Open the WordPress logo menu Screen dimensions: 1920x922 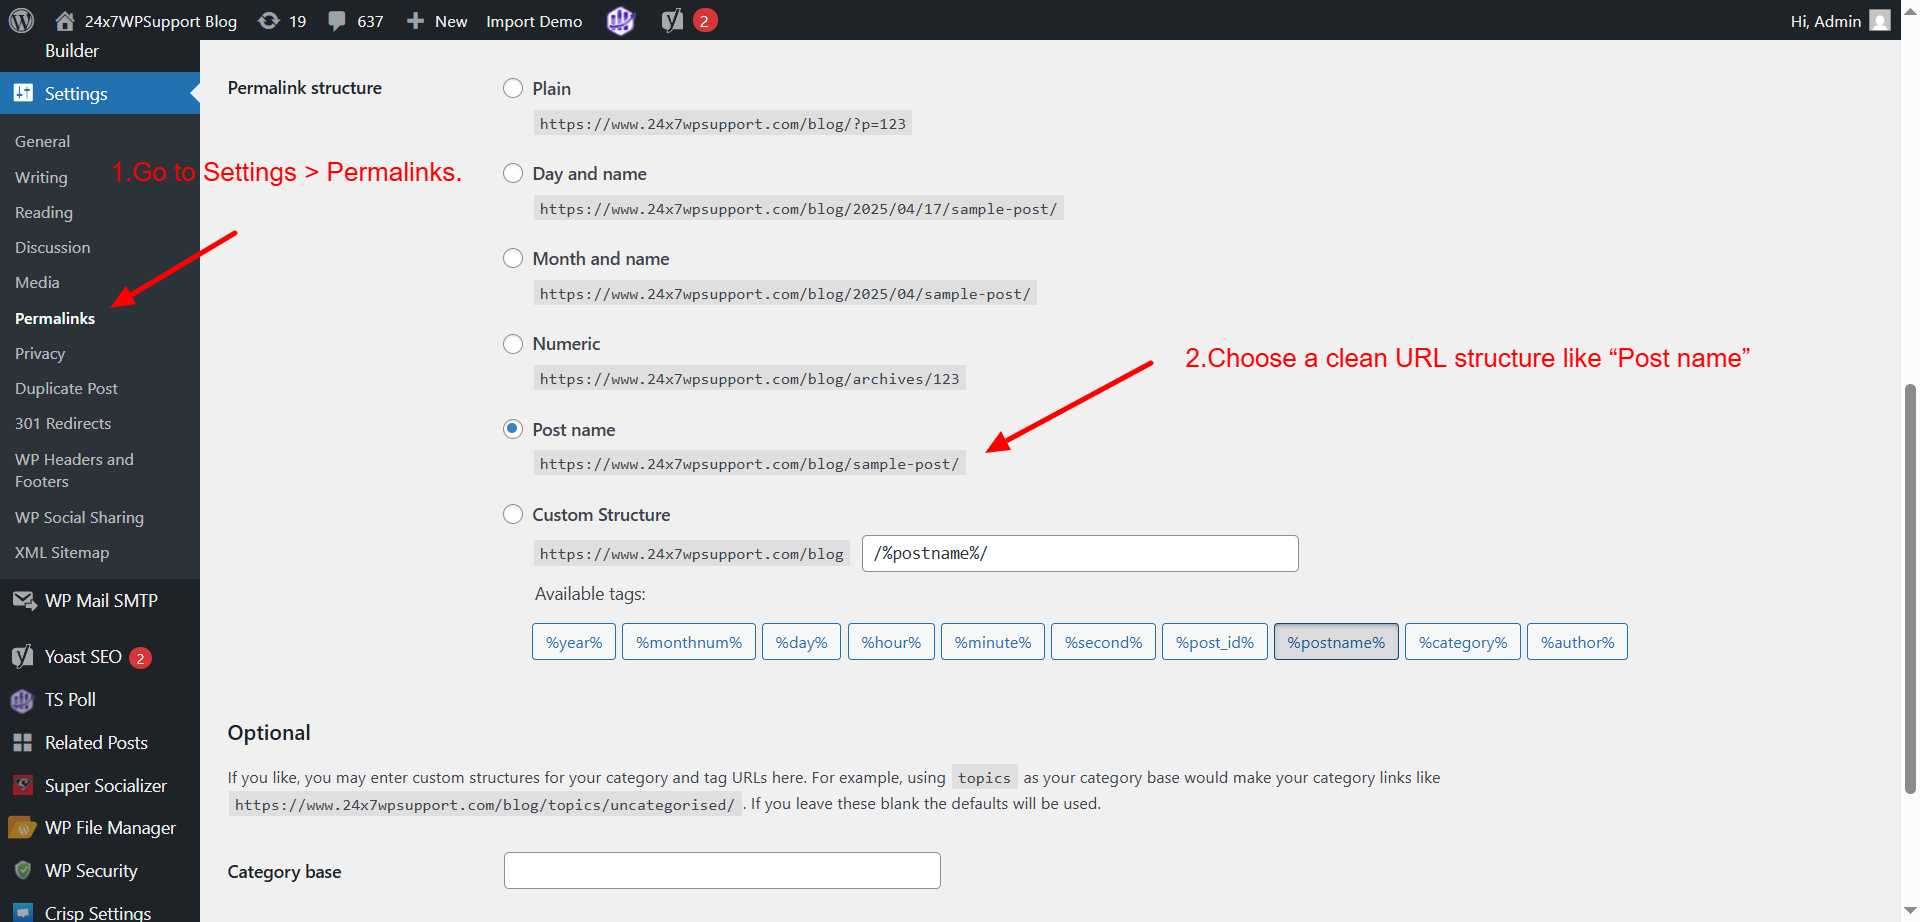[x=21, y=20]
